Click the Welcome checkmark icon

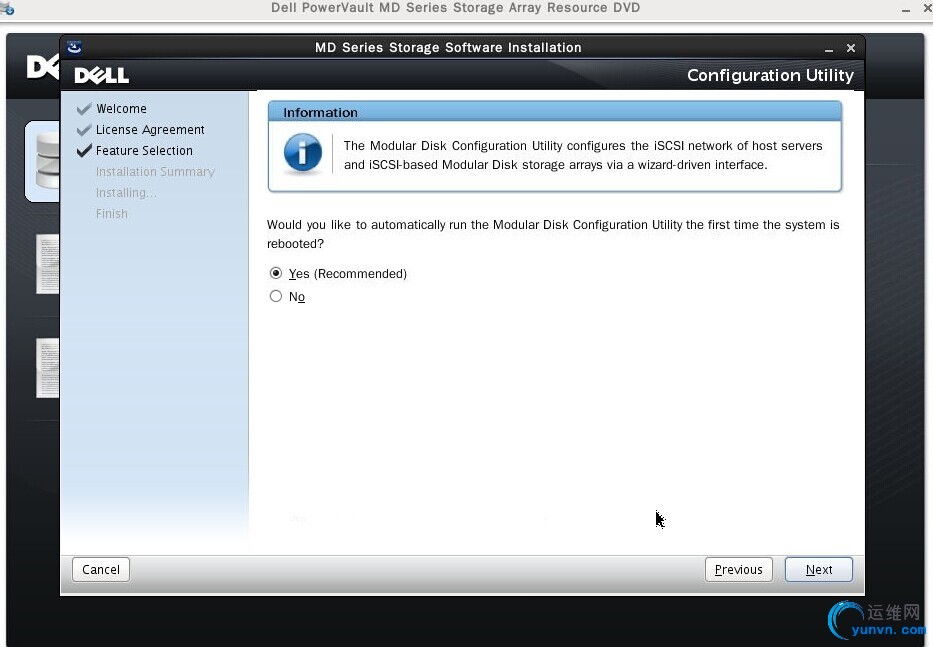tap(84, 109)
